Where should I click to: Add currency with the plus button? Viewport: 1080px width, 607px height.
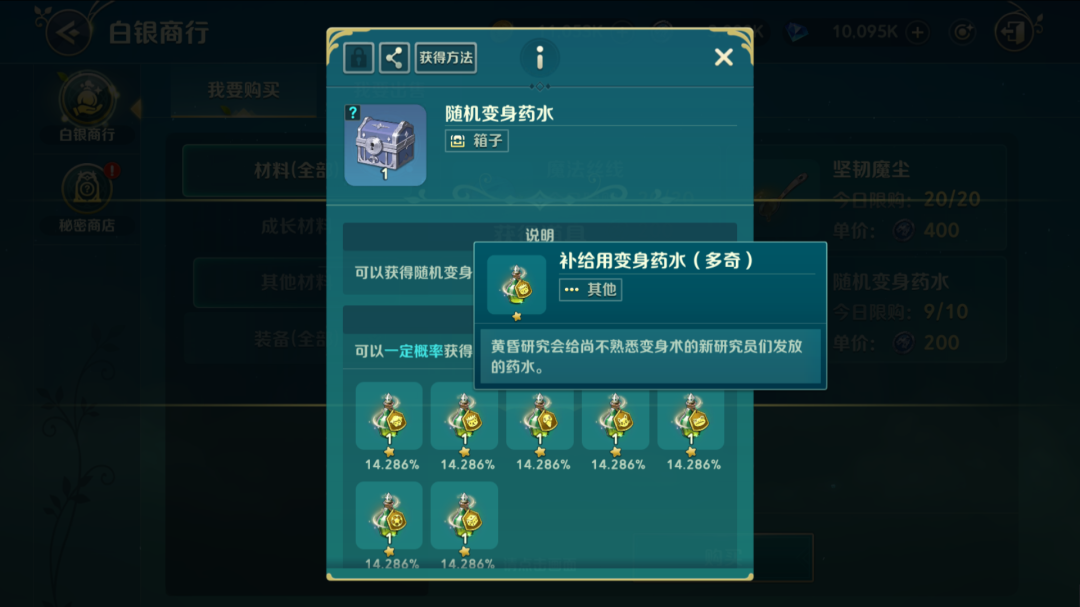(917, 32)
